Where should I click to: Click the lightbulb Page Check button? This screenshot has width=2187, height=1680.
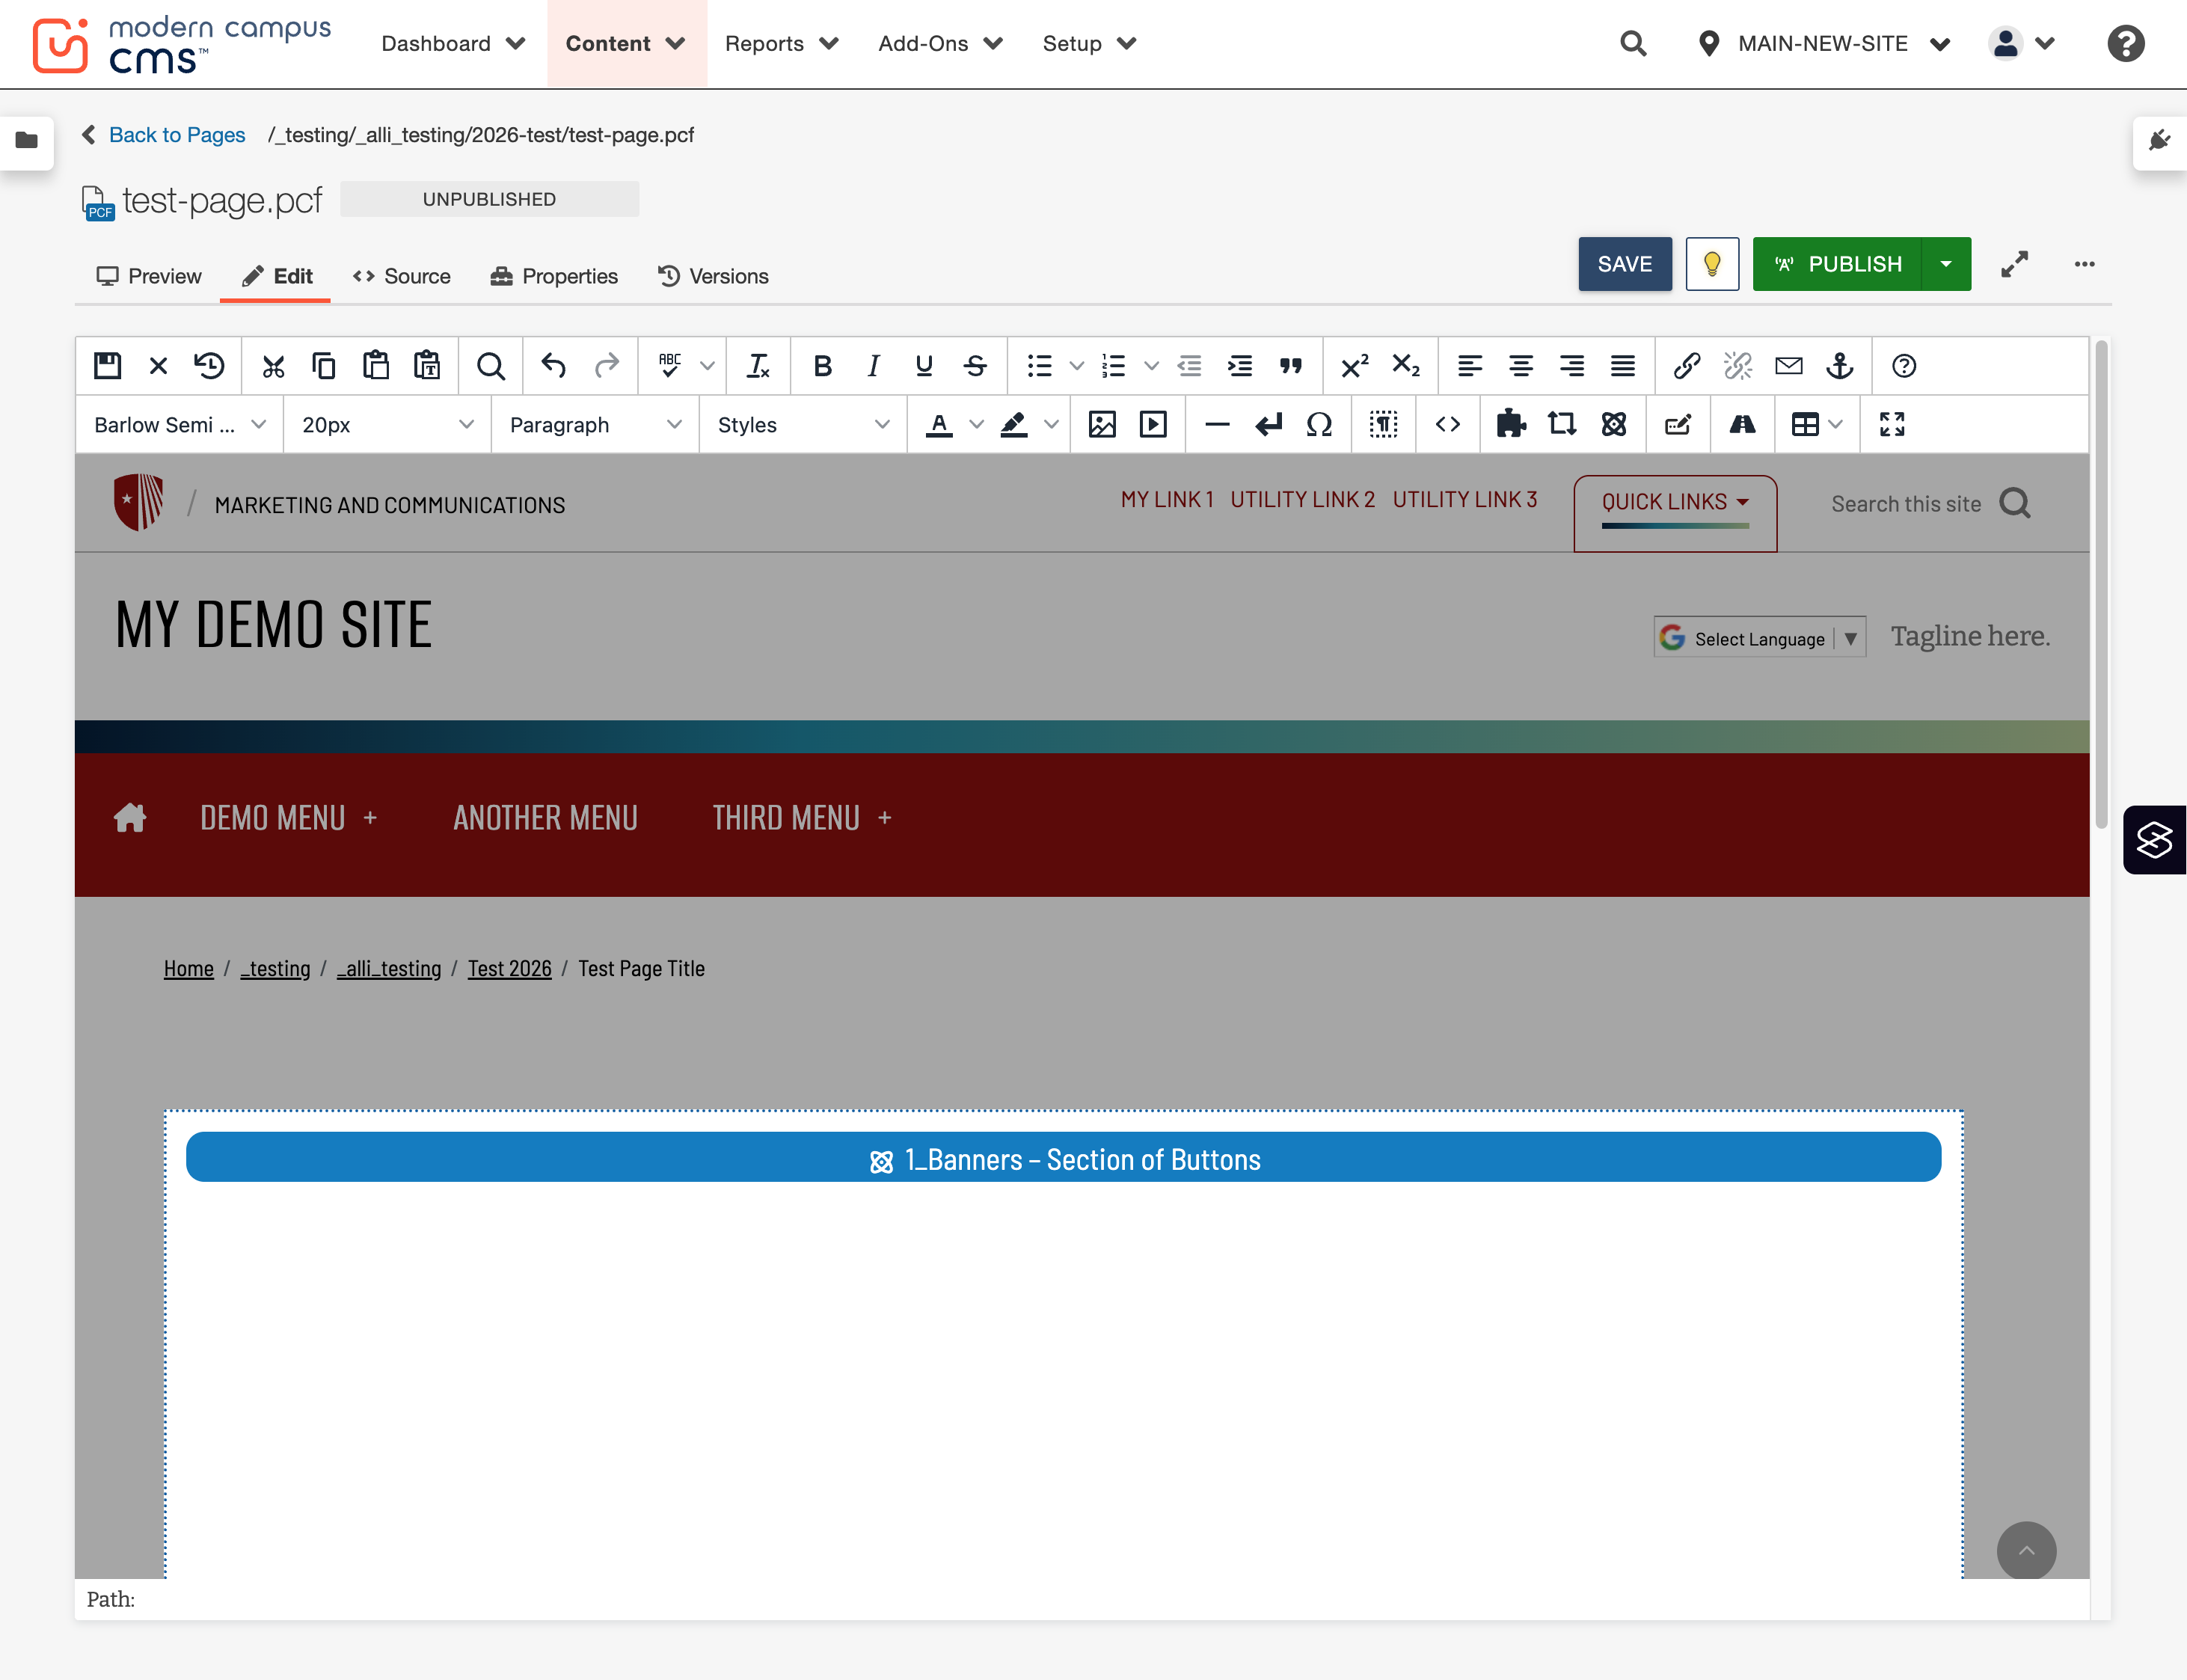tap(1712, 264)
